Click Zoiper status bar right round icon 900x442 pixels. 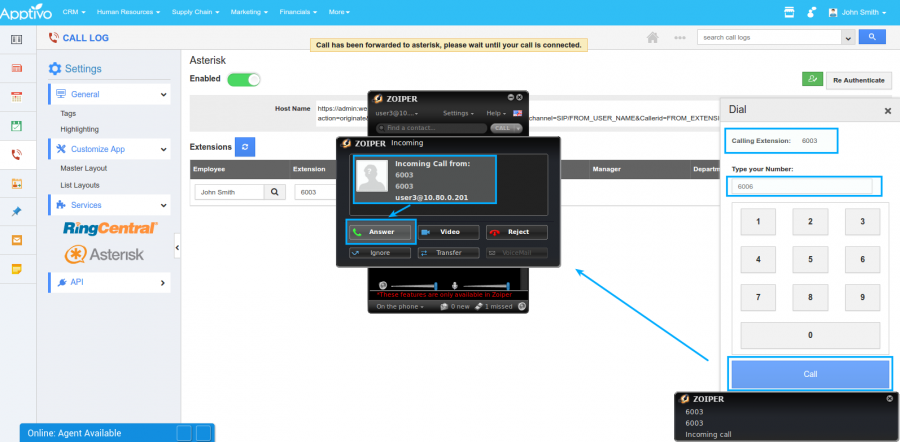pyautogui.click(x=521, y=306)
